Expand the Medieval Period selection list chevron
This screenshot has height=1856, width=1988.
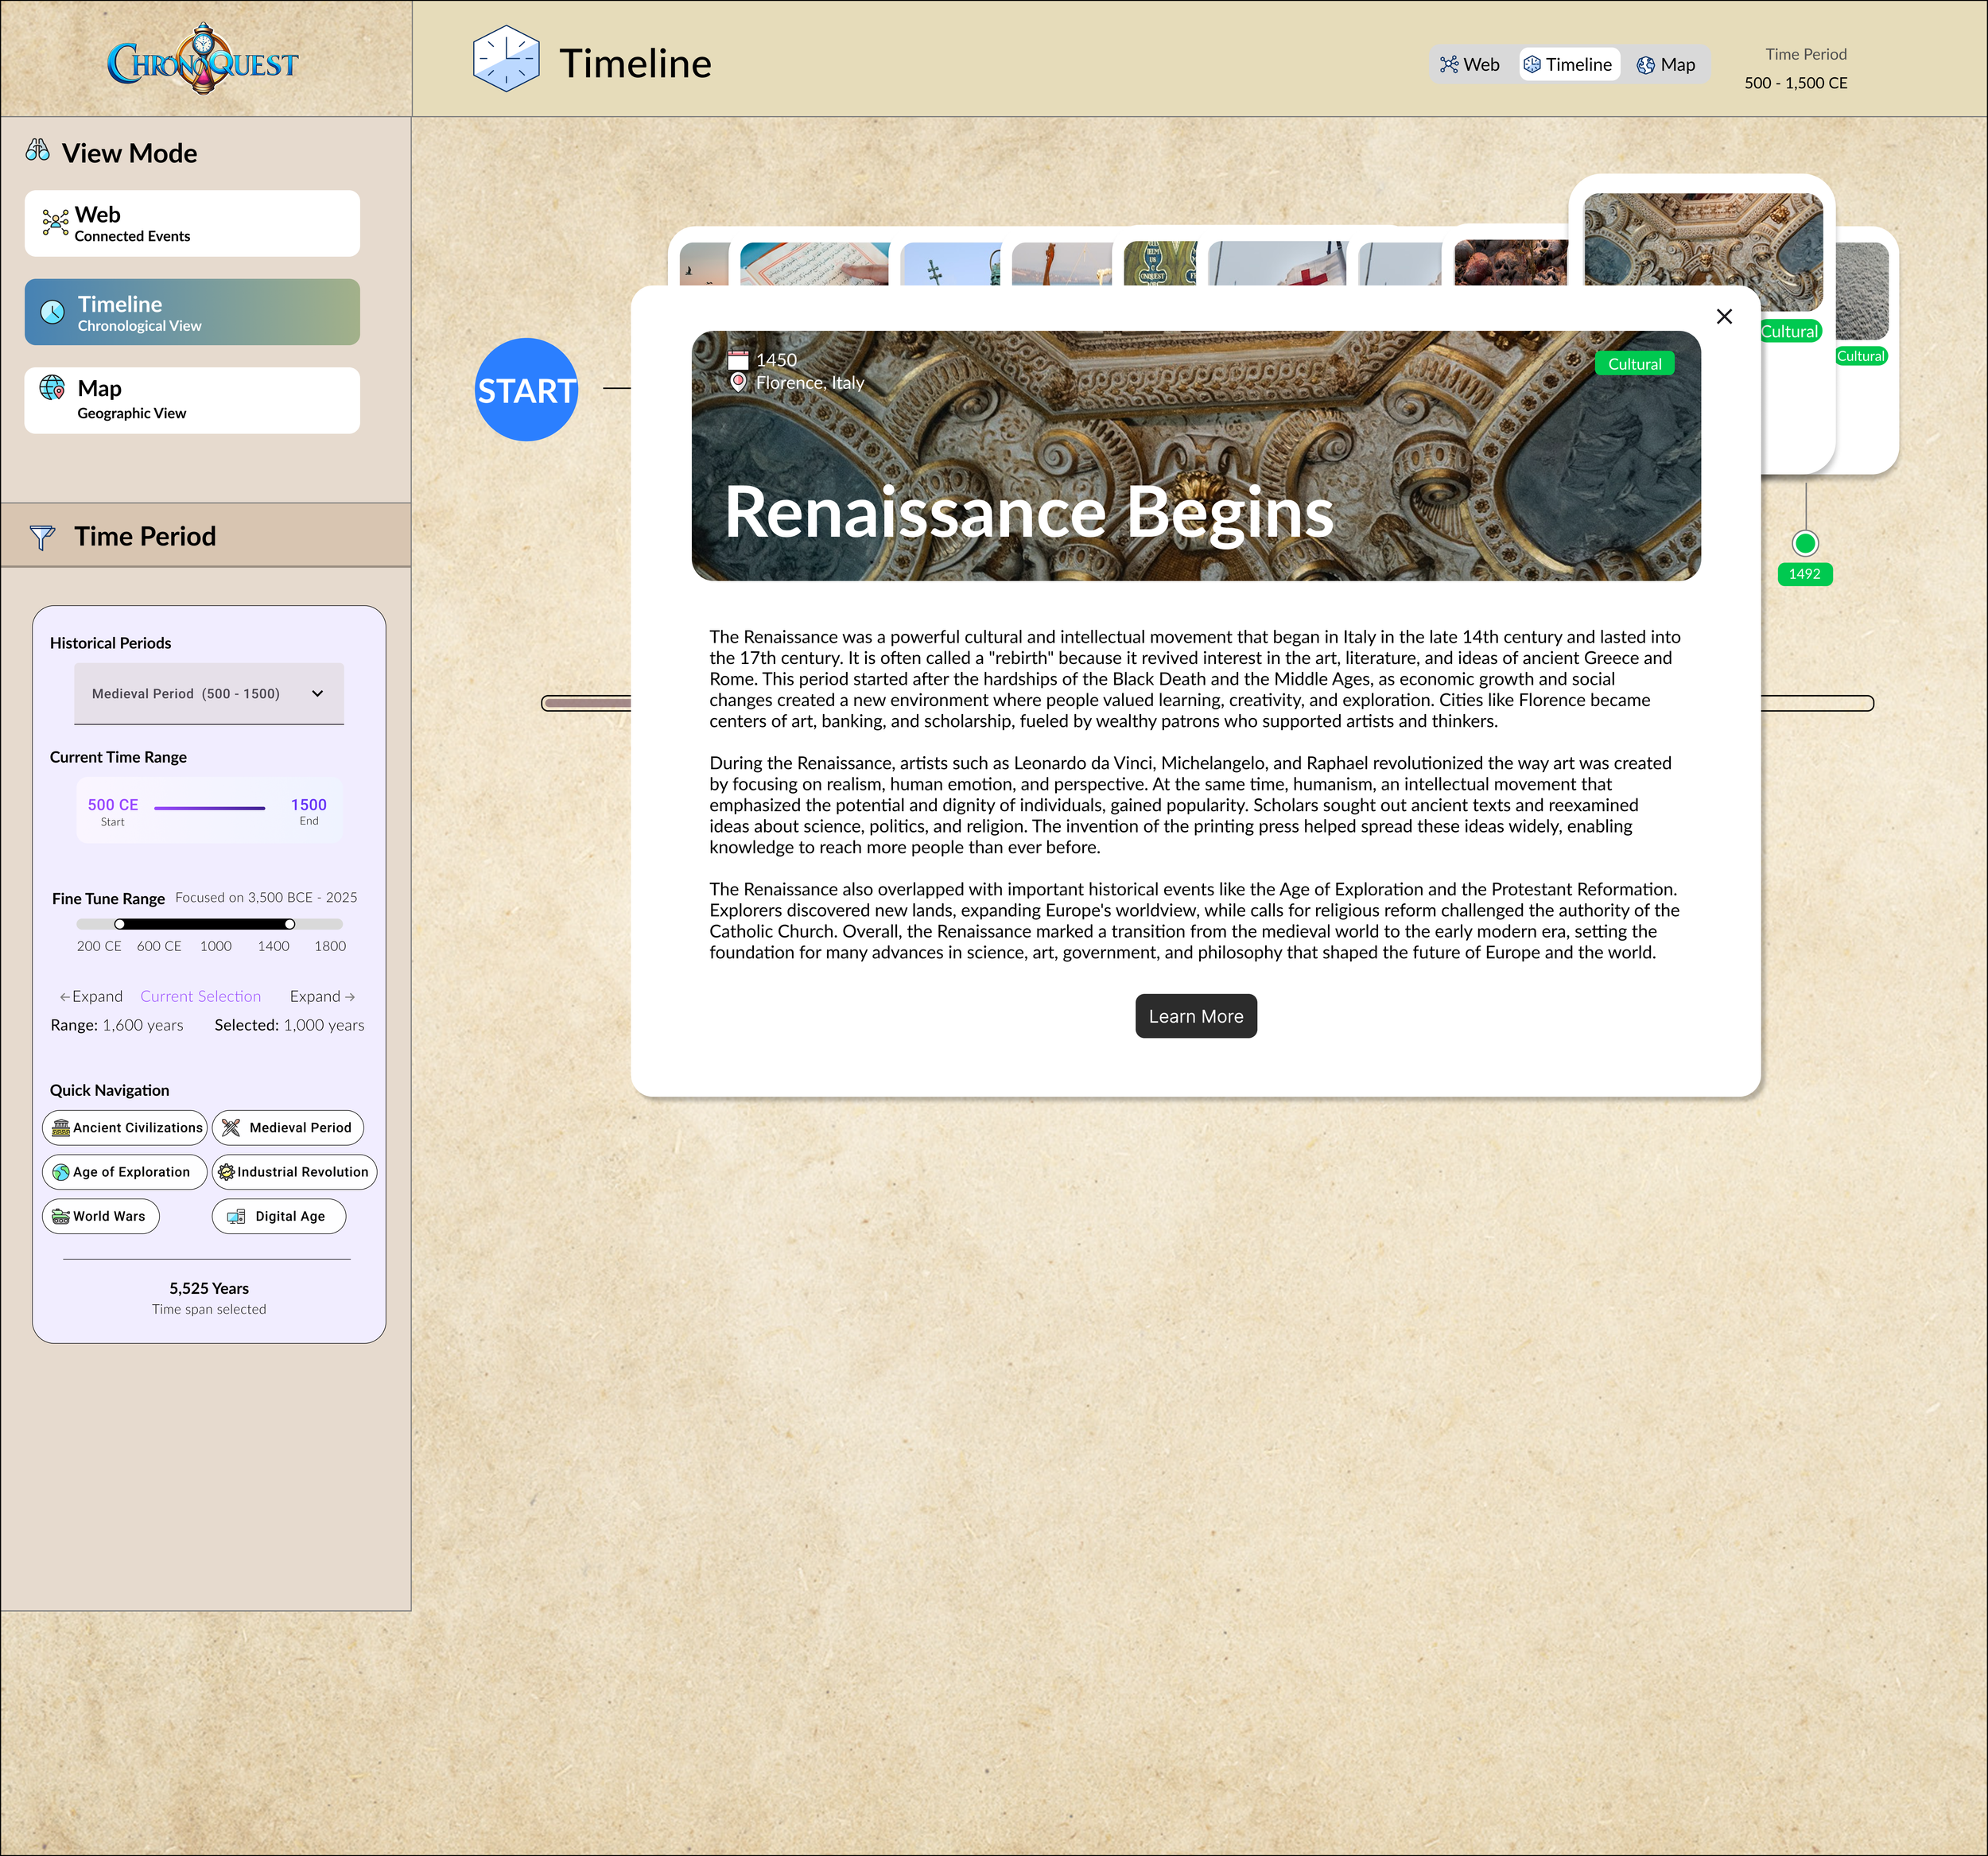pos(318,693)
